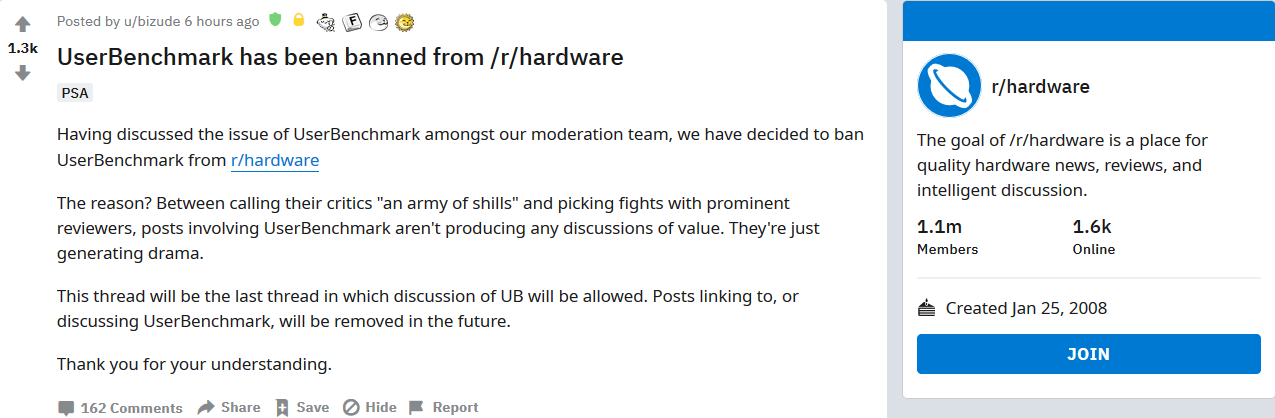Open the r/hardware community avatar
Screen dimensions: 1275x418
(949, 86)
